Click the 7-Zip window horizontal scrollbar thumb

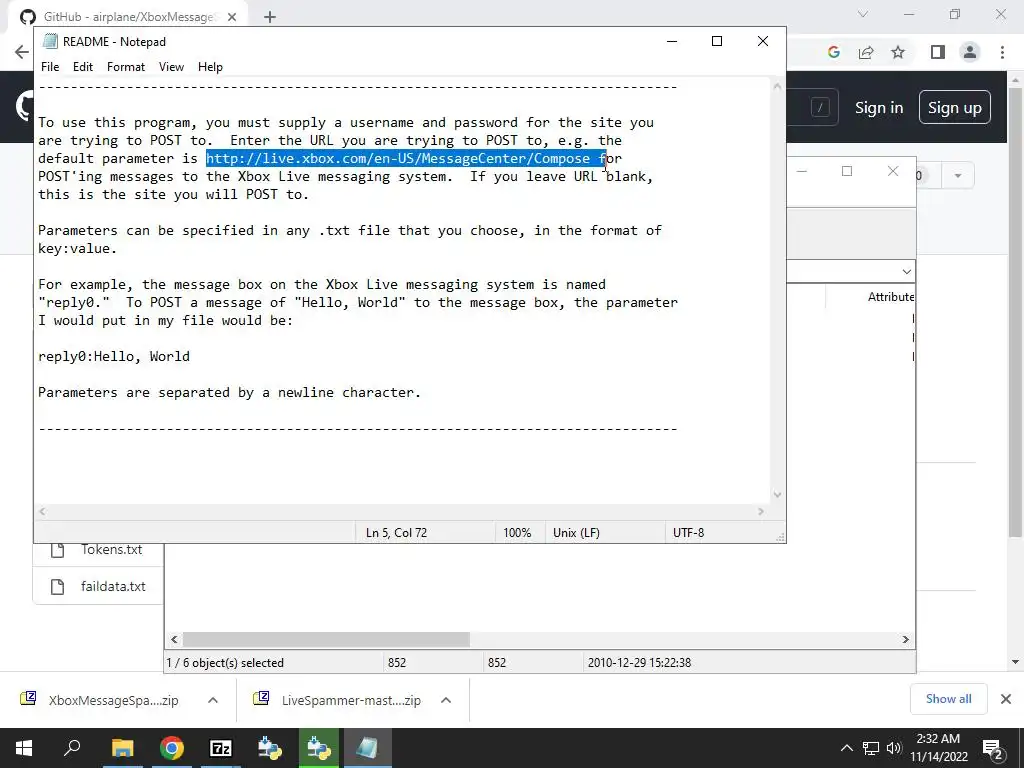pyautogui.click(x=326, y=639)
